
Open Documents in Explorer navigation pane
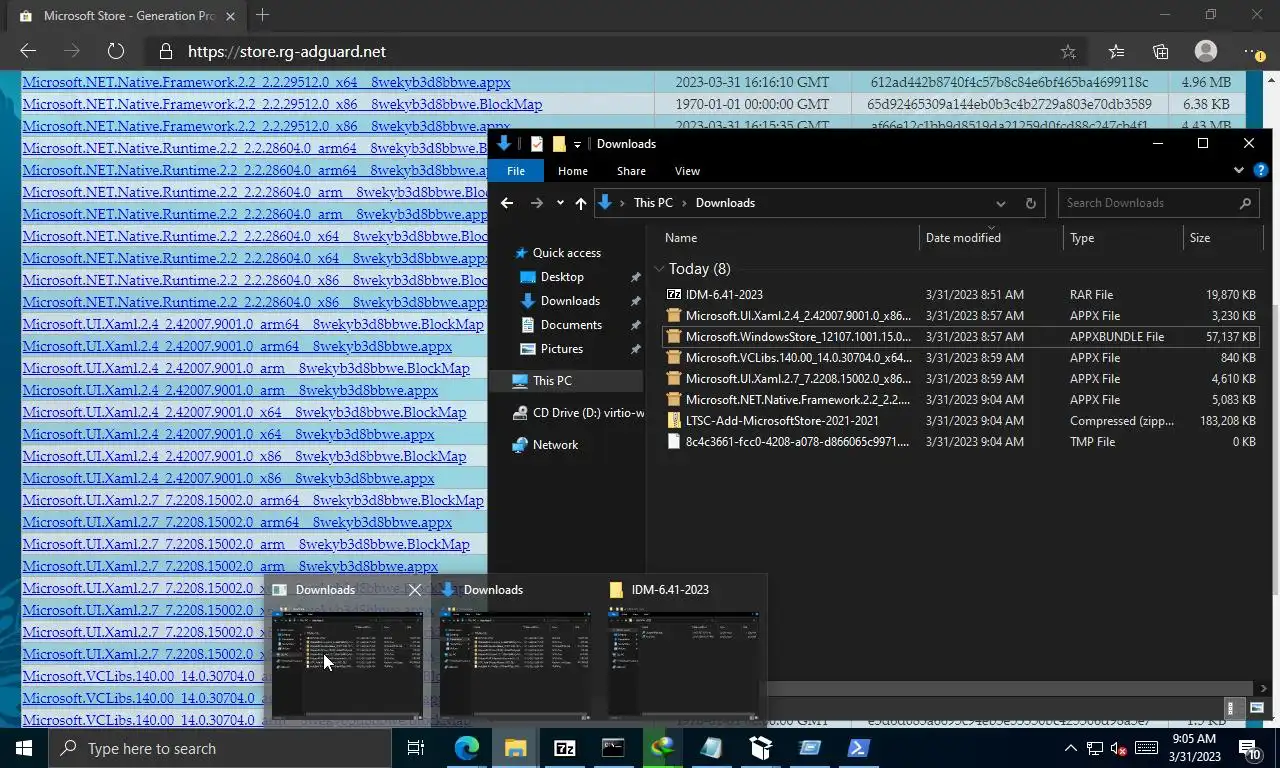coord(571,325)
